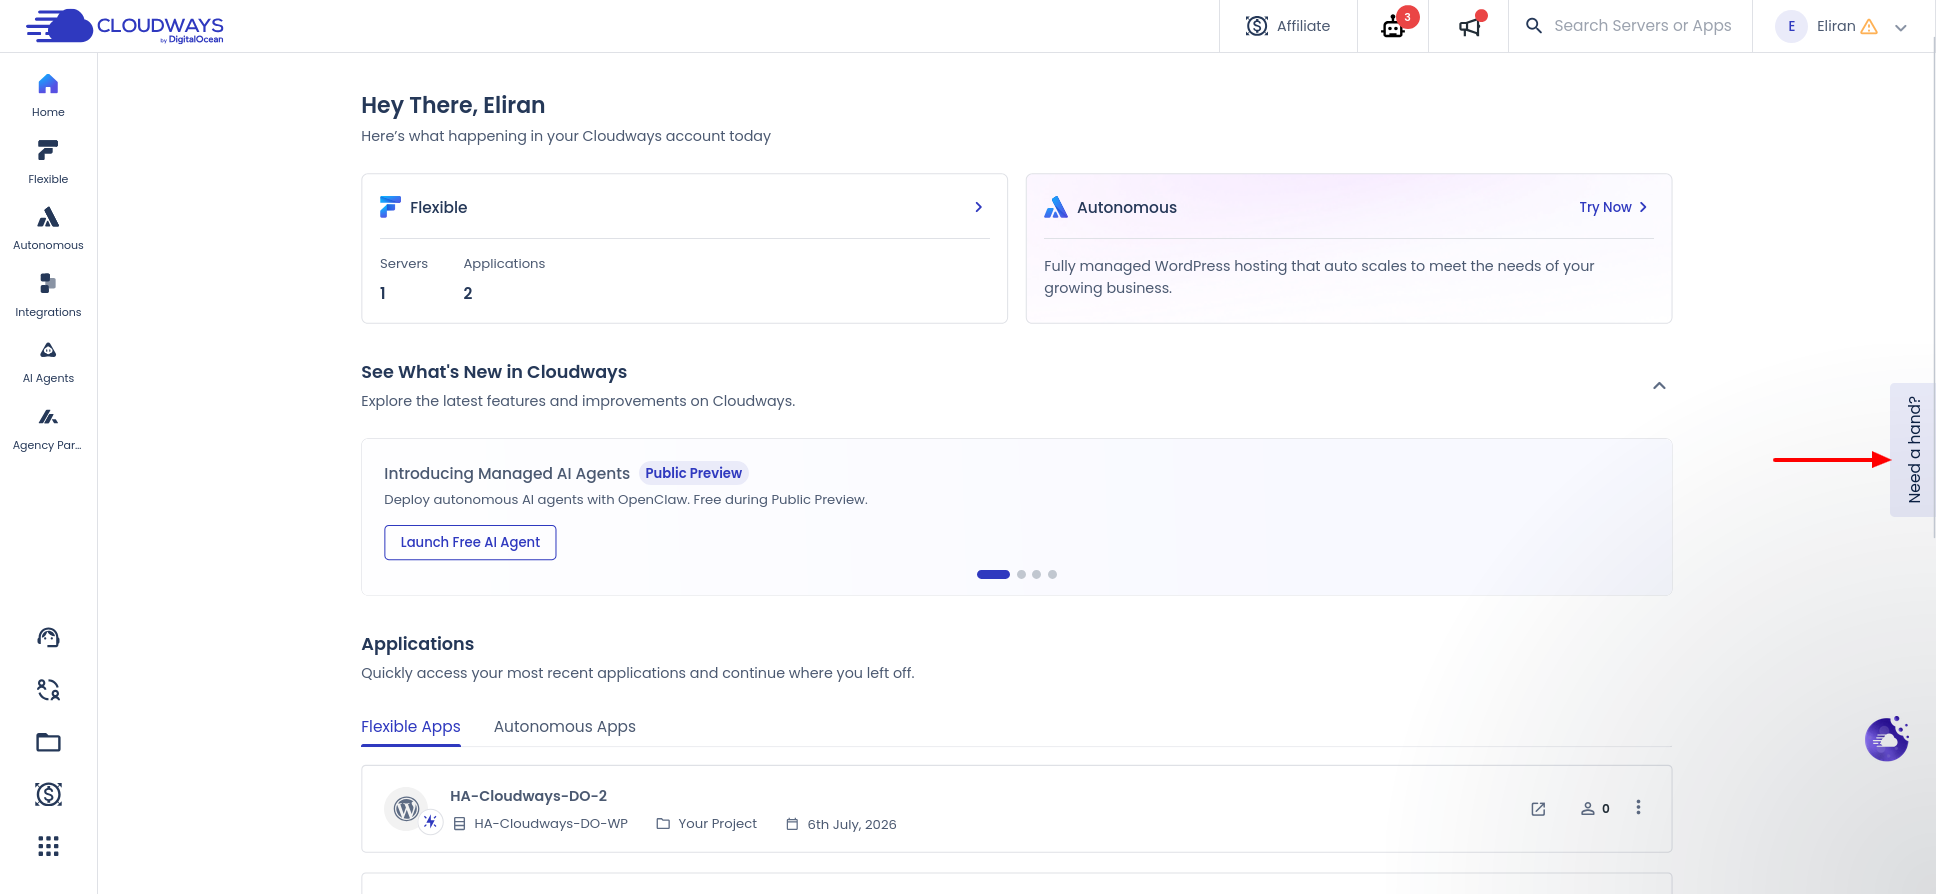This screenshot has width=1936, height=895.
Task: Open the announcements megaphone icon
Action: [1469, 26]
